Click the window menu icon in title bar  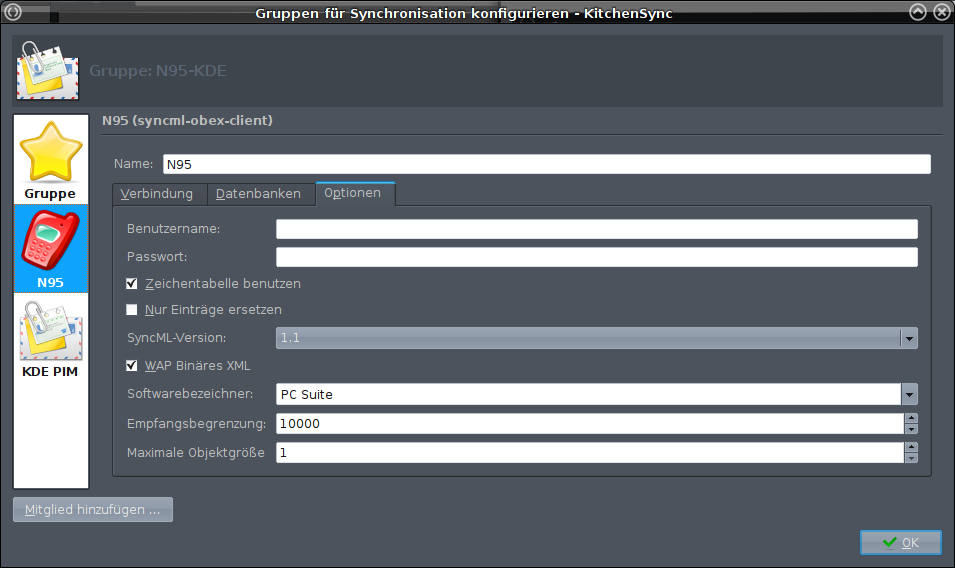pos(13,12)
